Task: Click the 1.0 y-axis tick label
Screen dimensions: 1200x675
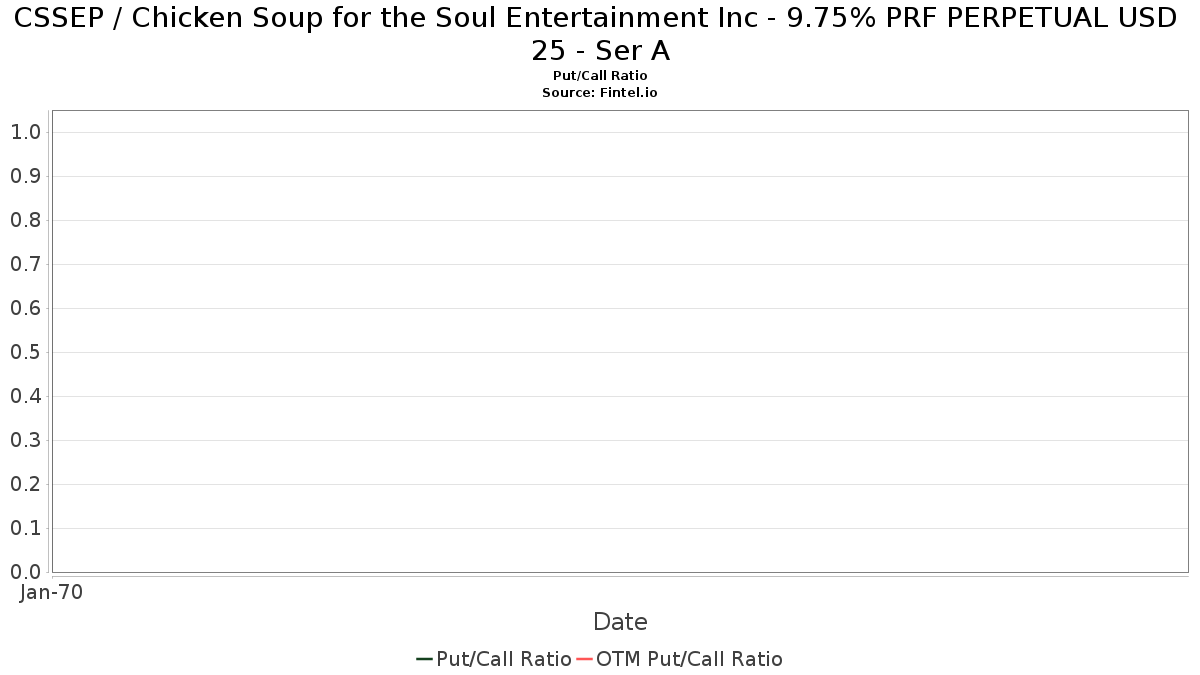Action: [25, 132]
